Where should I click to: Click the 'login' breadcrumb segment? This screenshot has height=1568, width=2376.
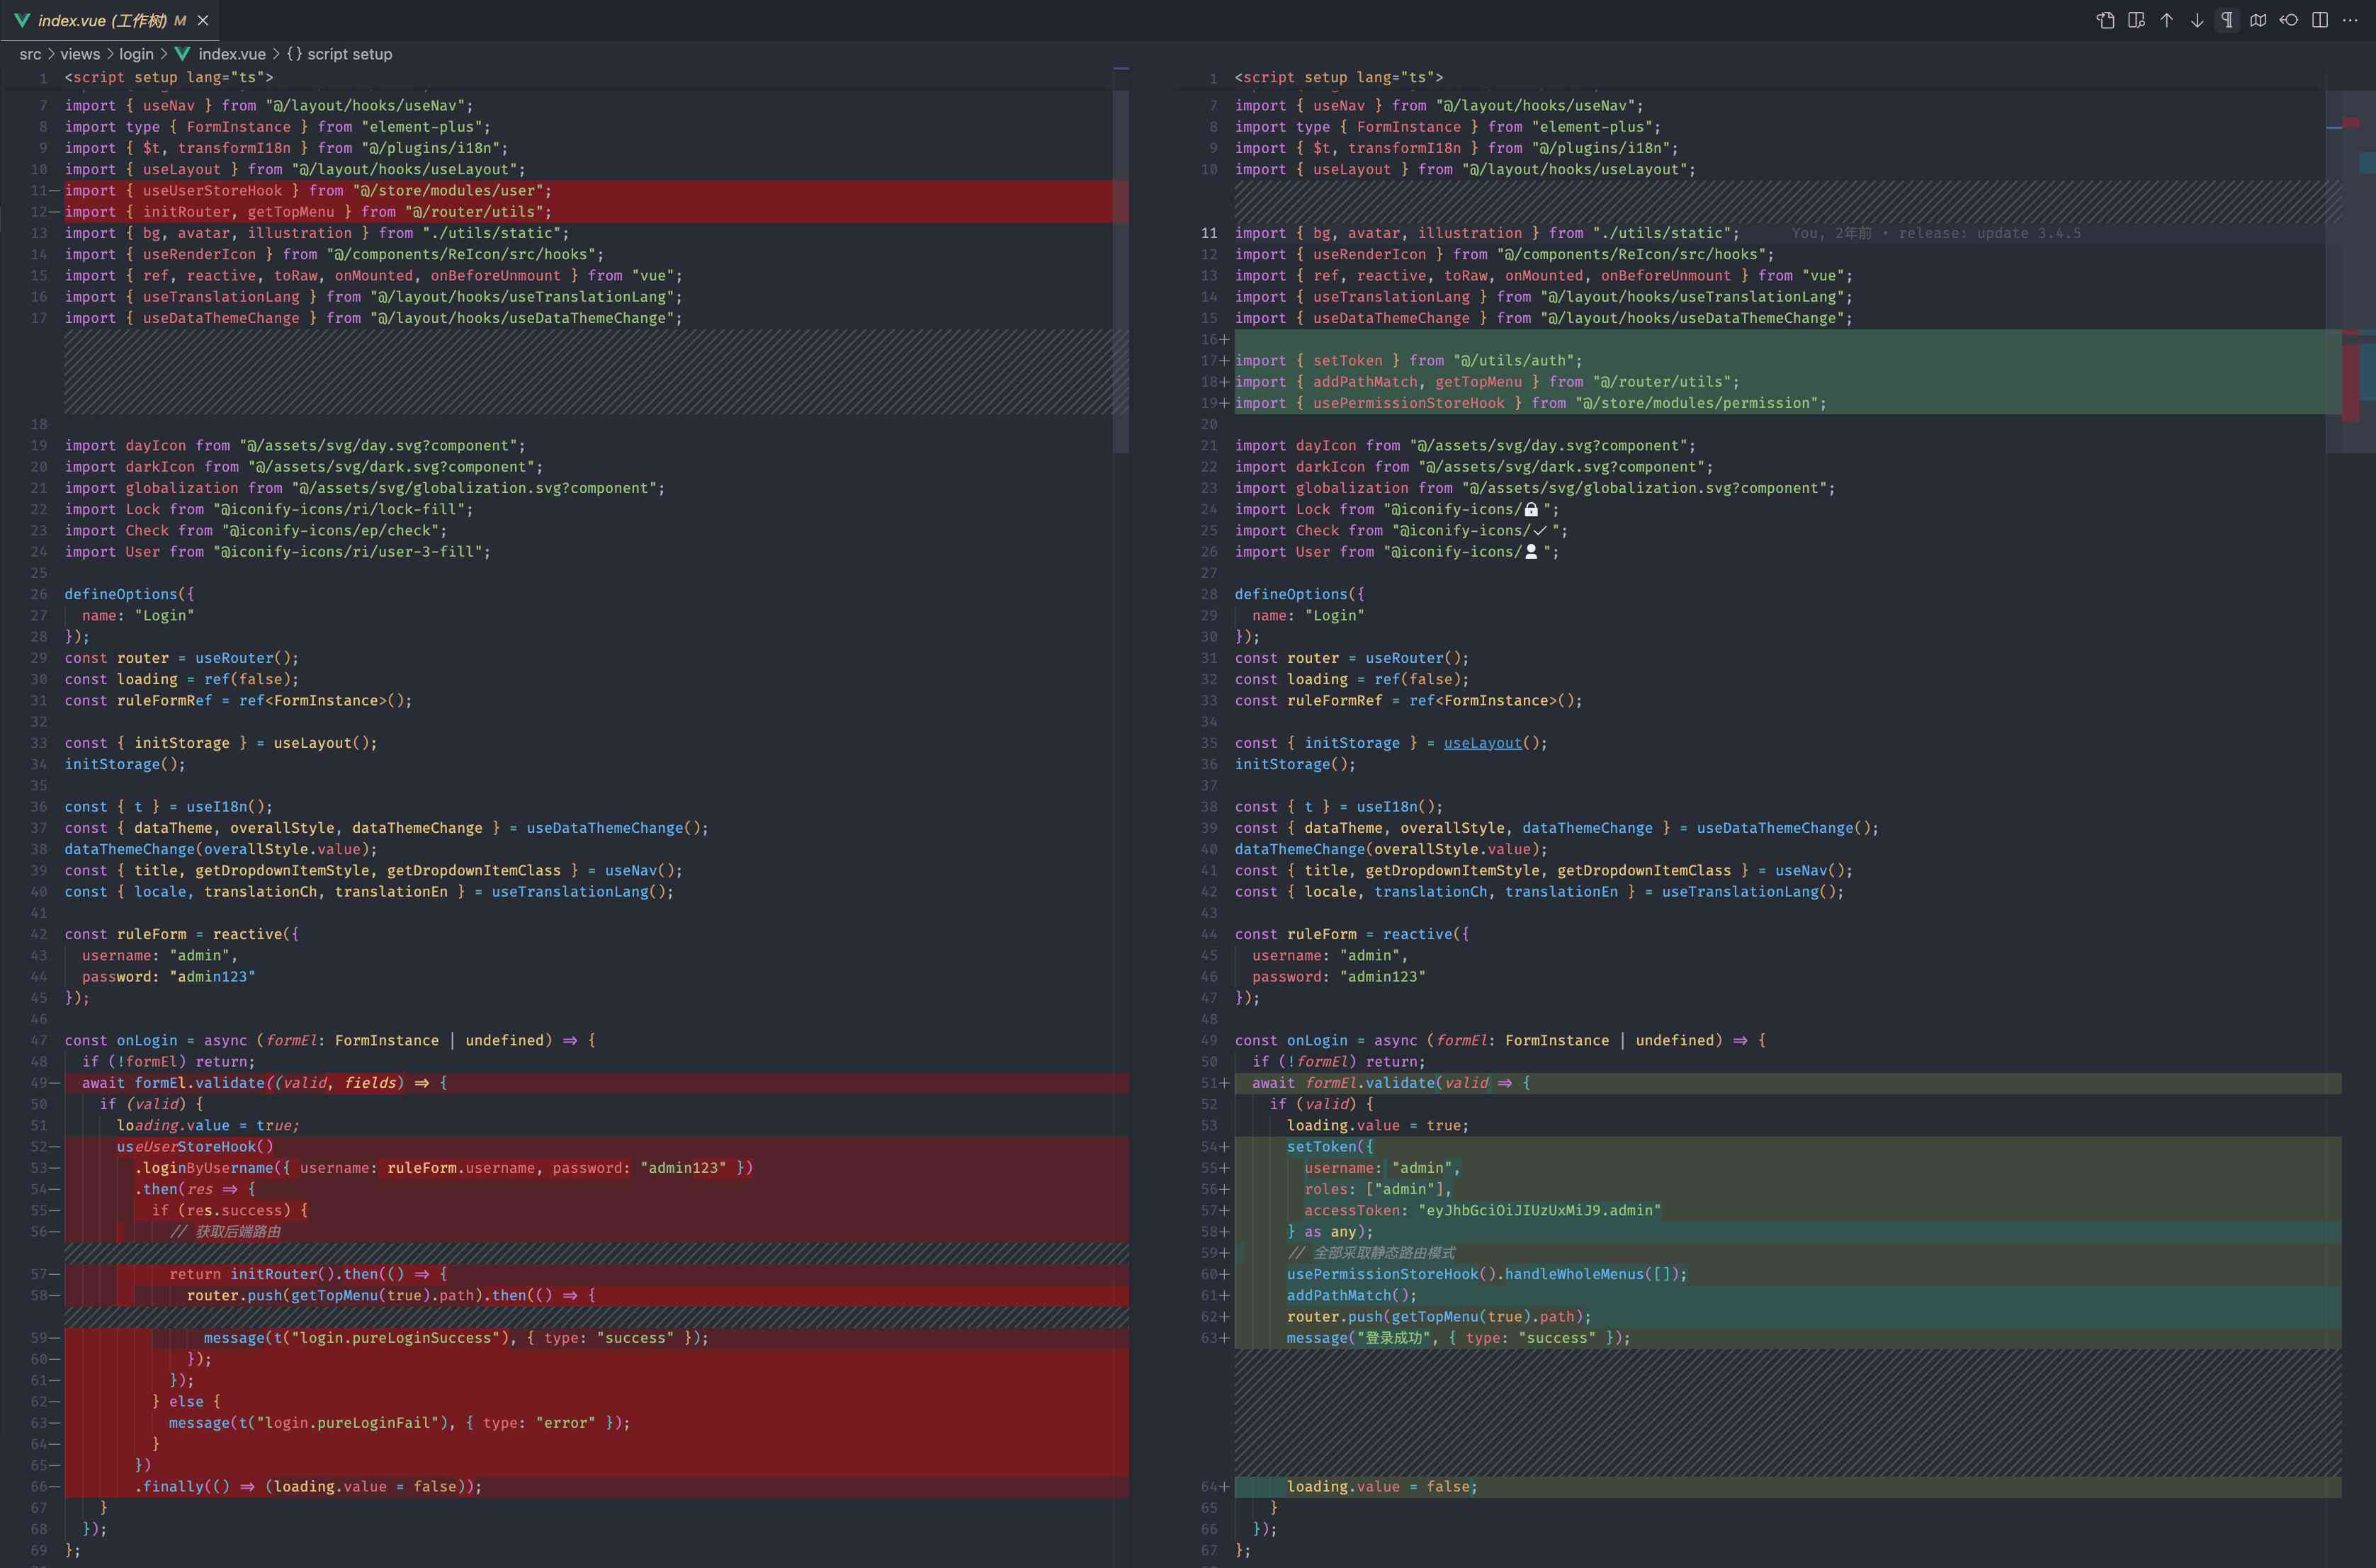[136, 54]
